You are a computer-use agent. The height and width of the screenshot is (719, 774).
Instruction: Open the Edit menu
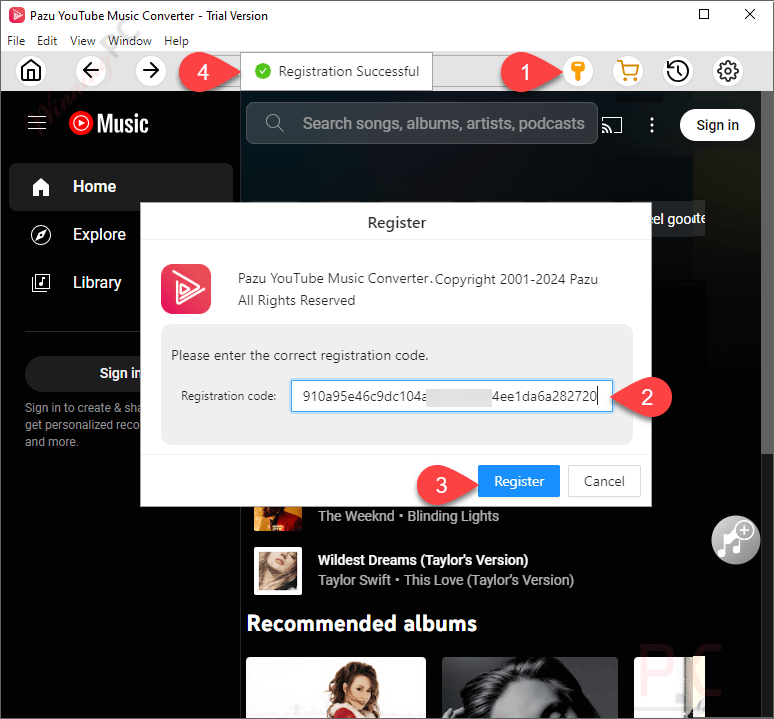47,40
